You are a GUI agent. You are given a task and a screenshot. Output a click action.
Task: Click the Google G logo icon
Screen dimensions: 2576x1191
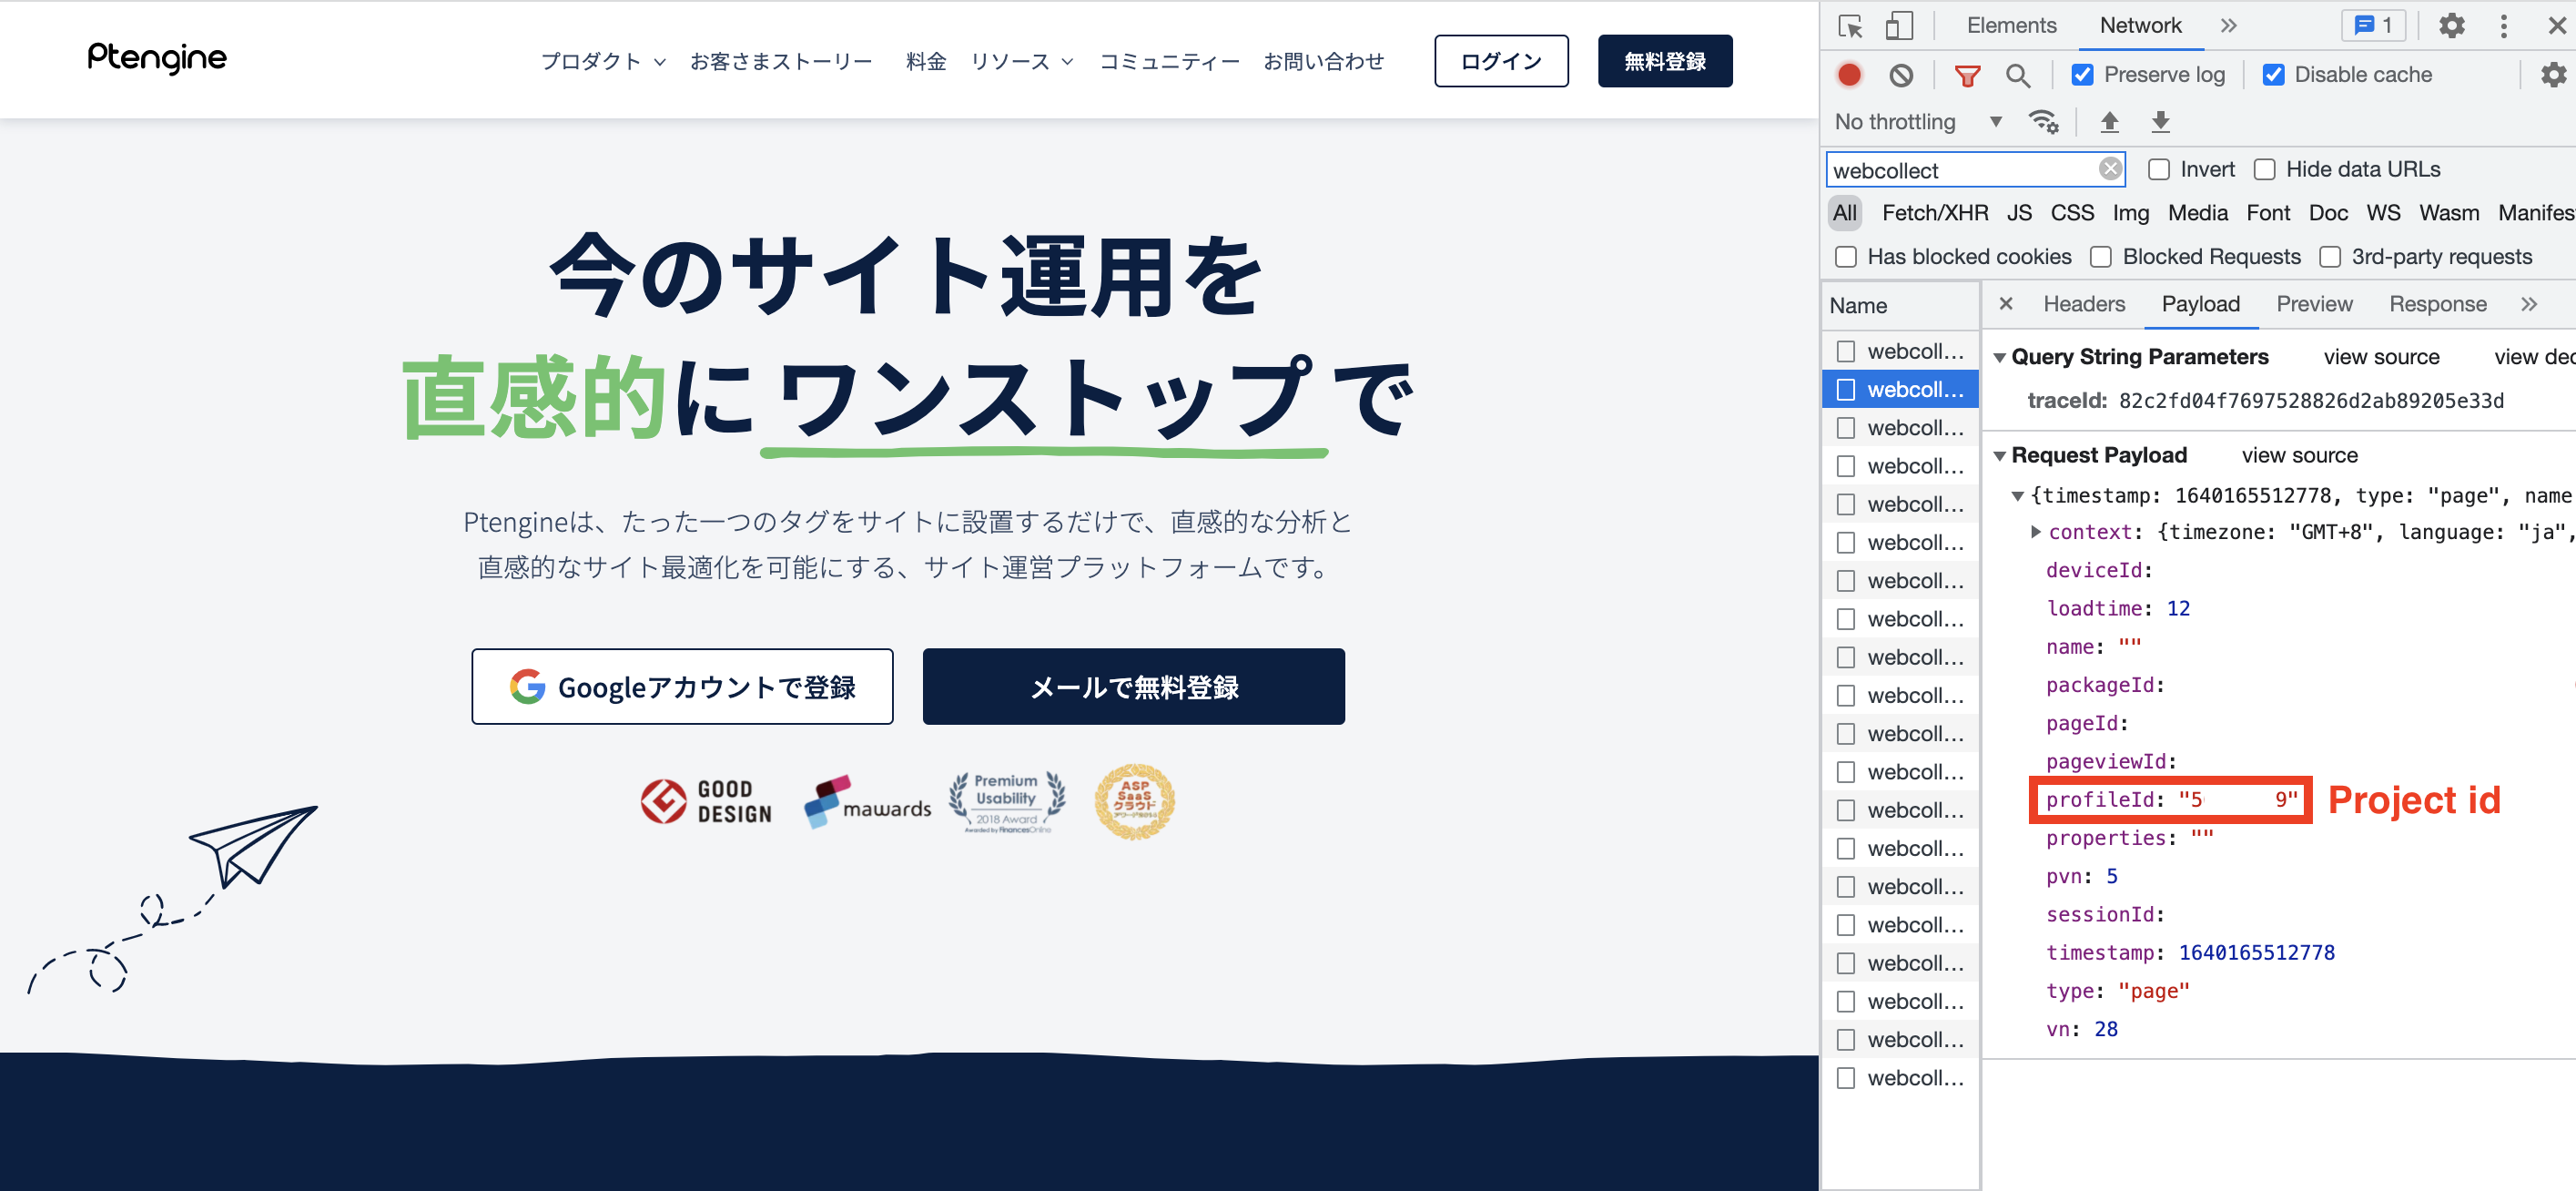click(x=527, y=687)
